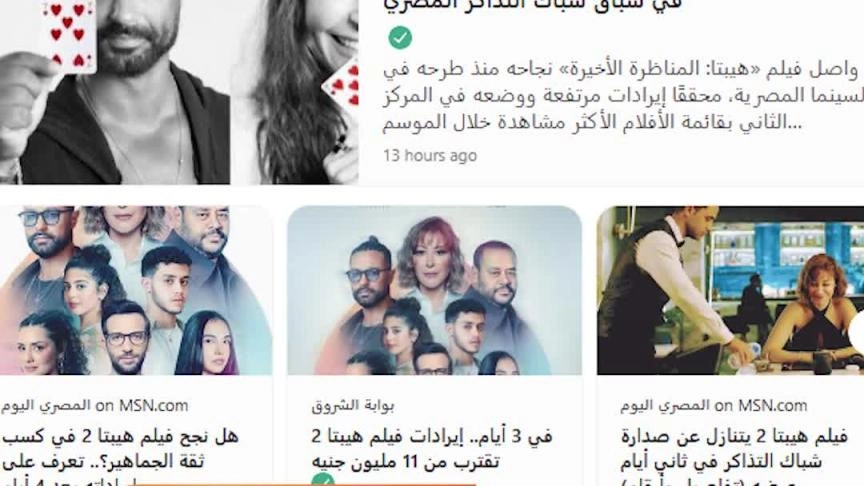This screenshot has height=486, width=864.
Task: Click المصري اليوم on MSN.com on bartender card
Action: [714, 406]
